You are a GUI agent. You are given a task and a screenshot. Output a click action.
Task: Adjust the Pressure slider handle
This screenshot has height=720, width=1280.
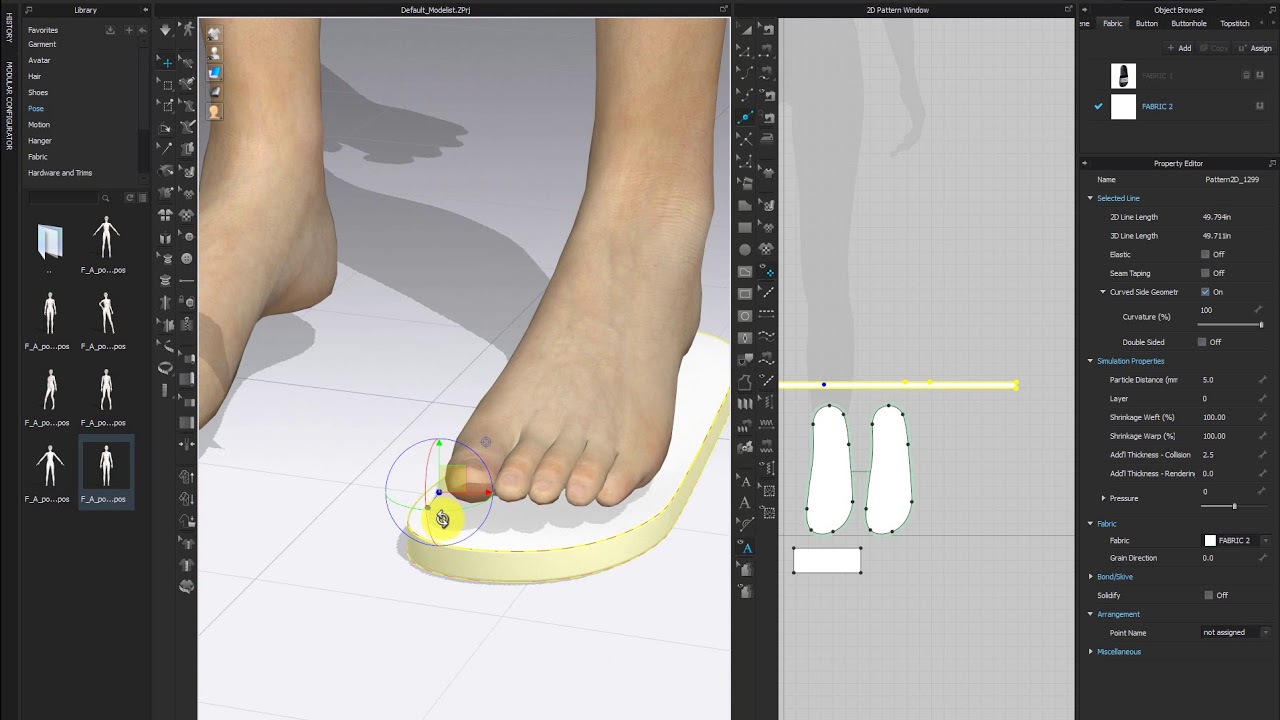coord(1234,506)
